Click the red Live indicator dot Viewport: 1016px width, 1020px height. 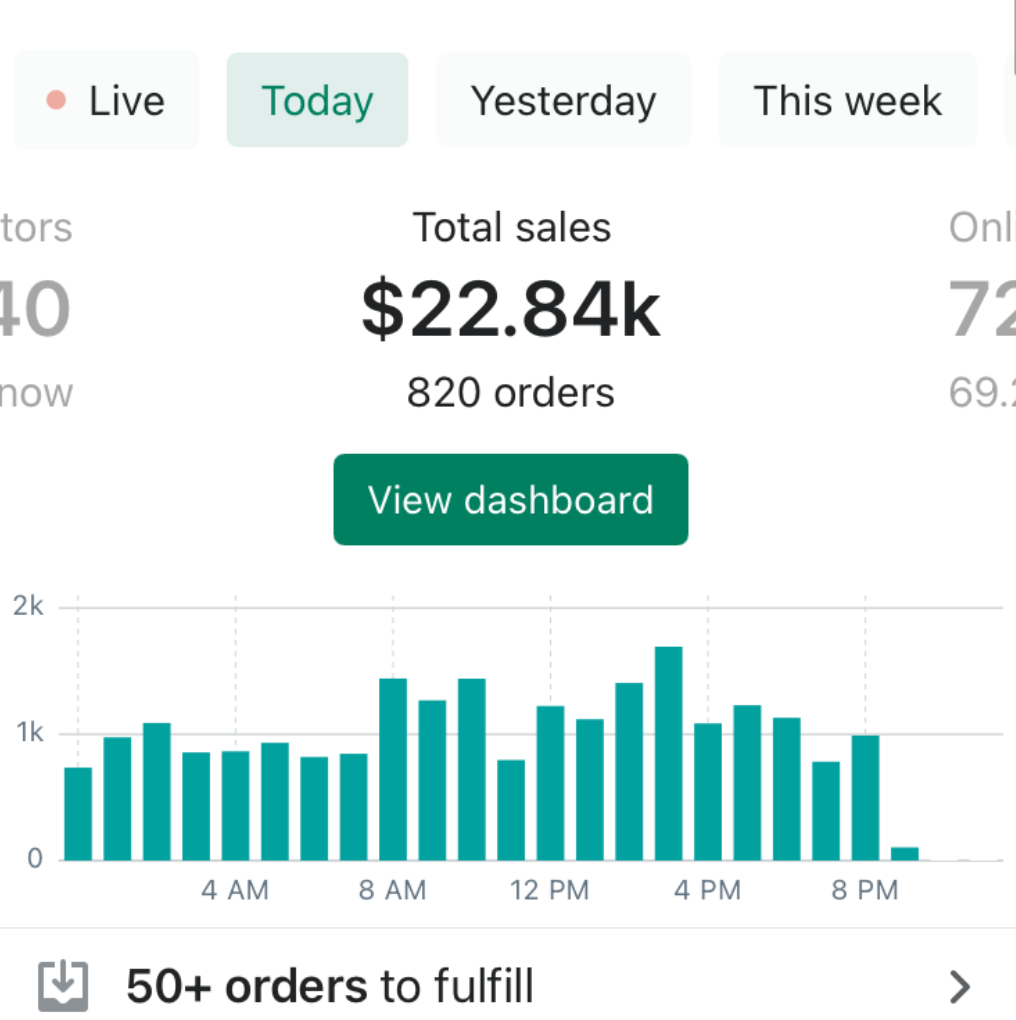pyautogui.click(x=57, y=101)
